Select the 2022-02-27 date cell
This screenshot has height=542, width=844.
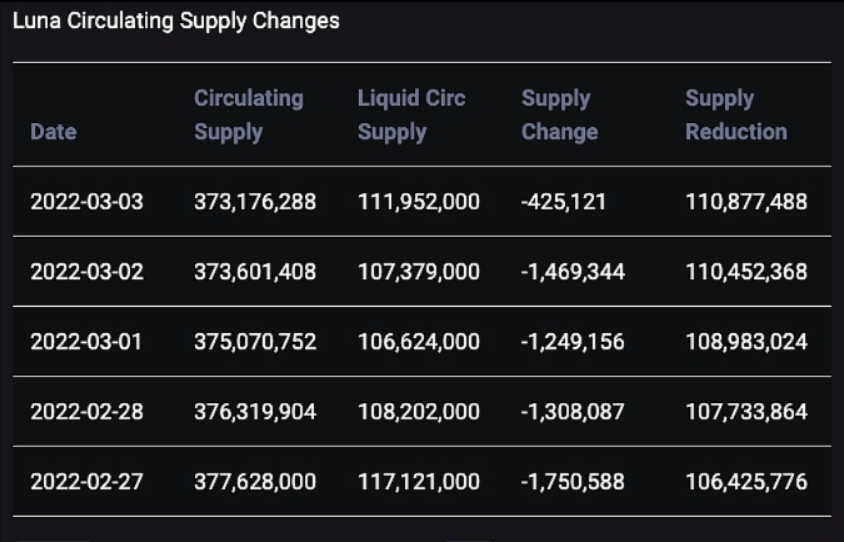tap(87, 482)
